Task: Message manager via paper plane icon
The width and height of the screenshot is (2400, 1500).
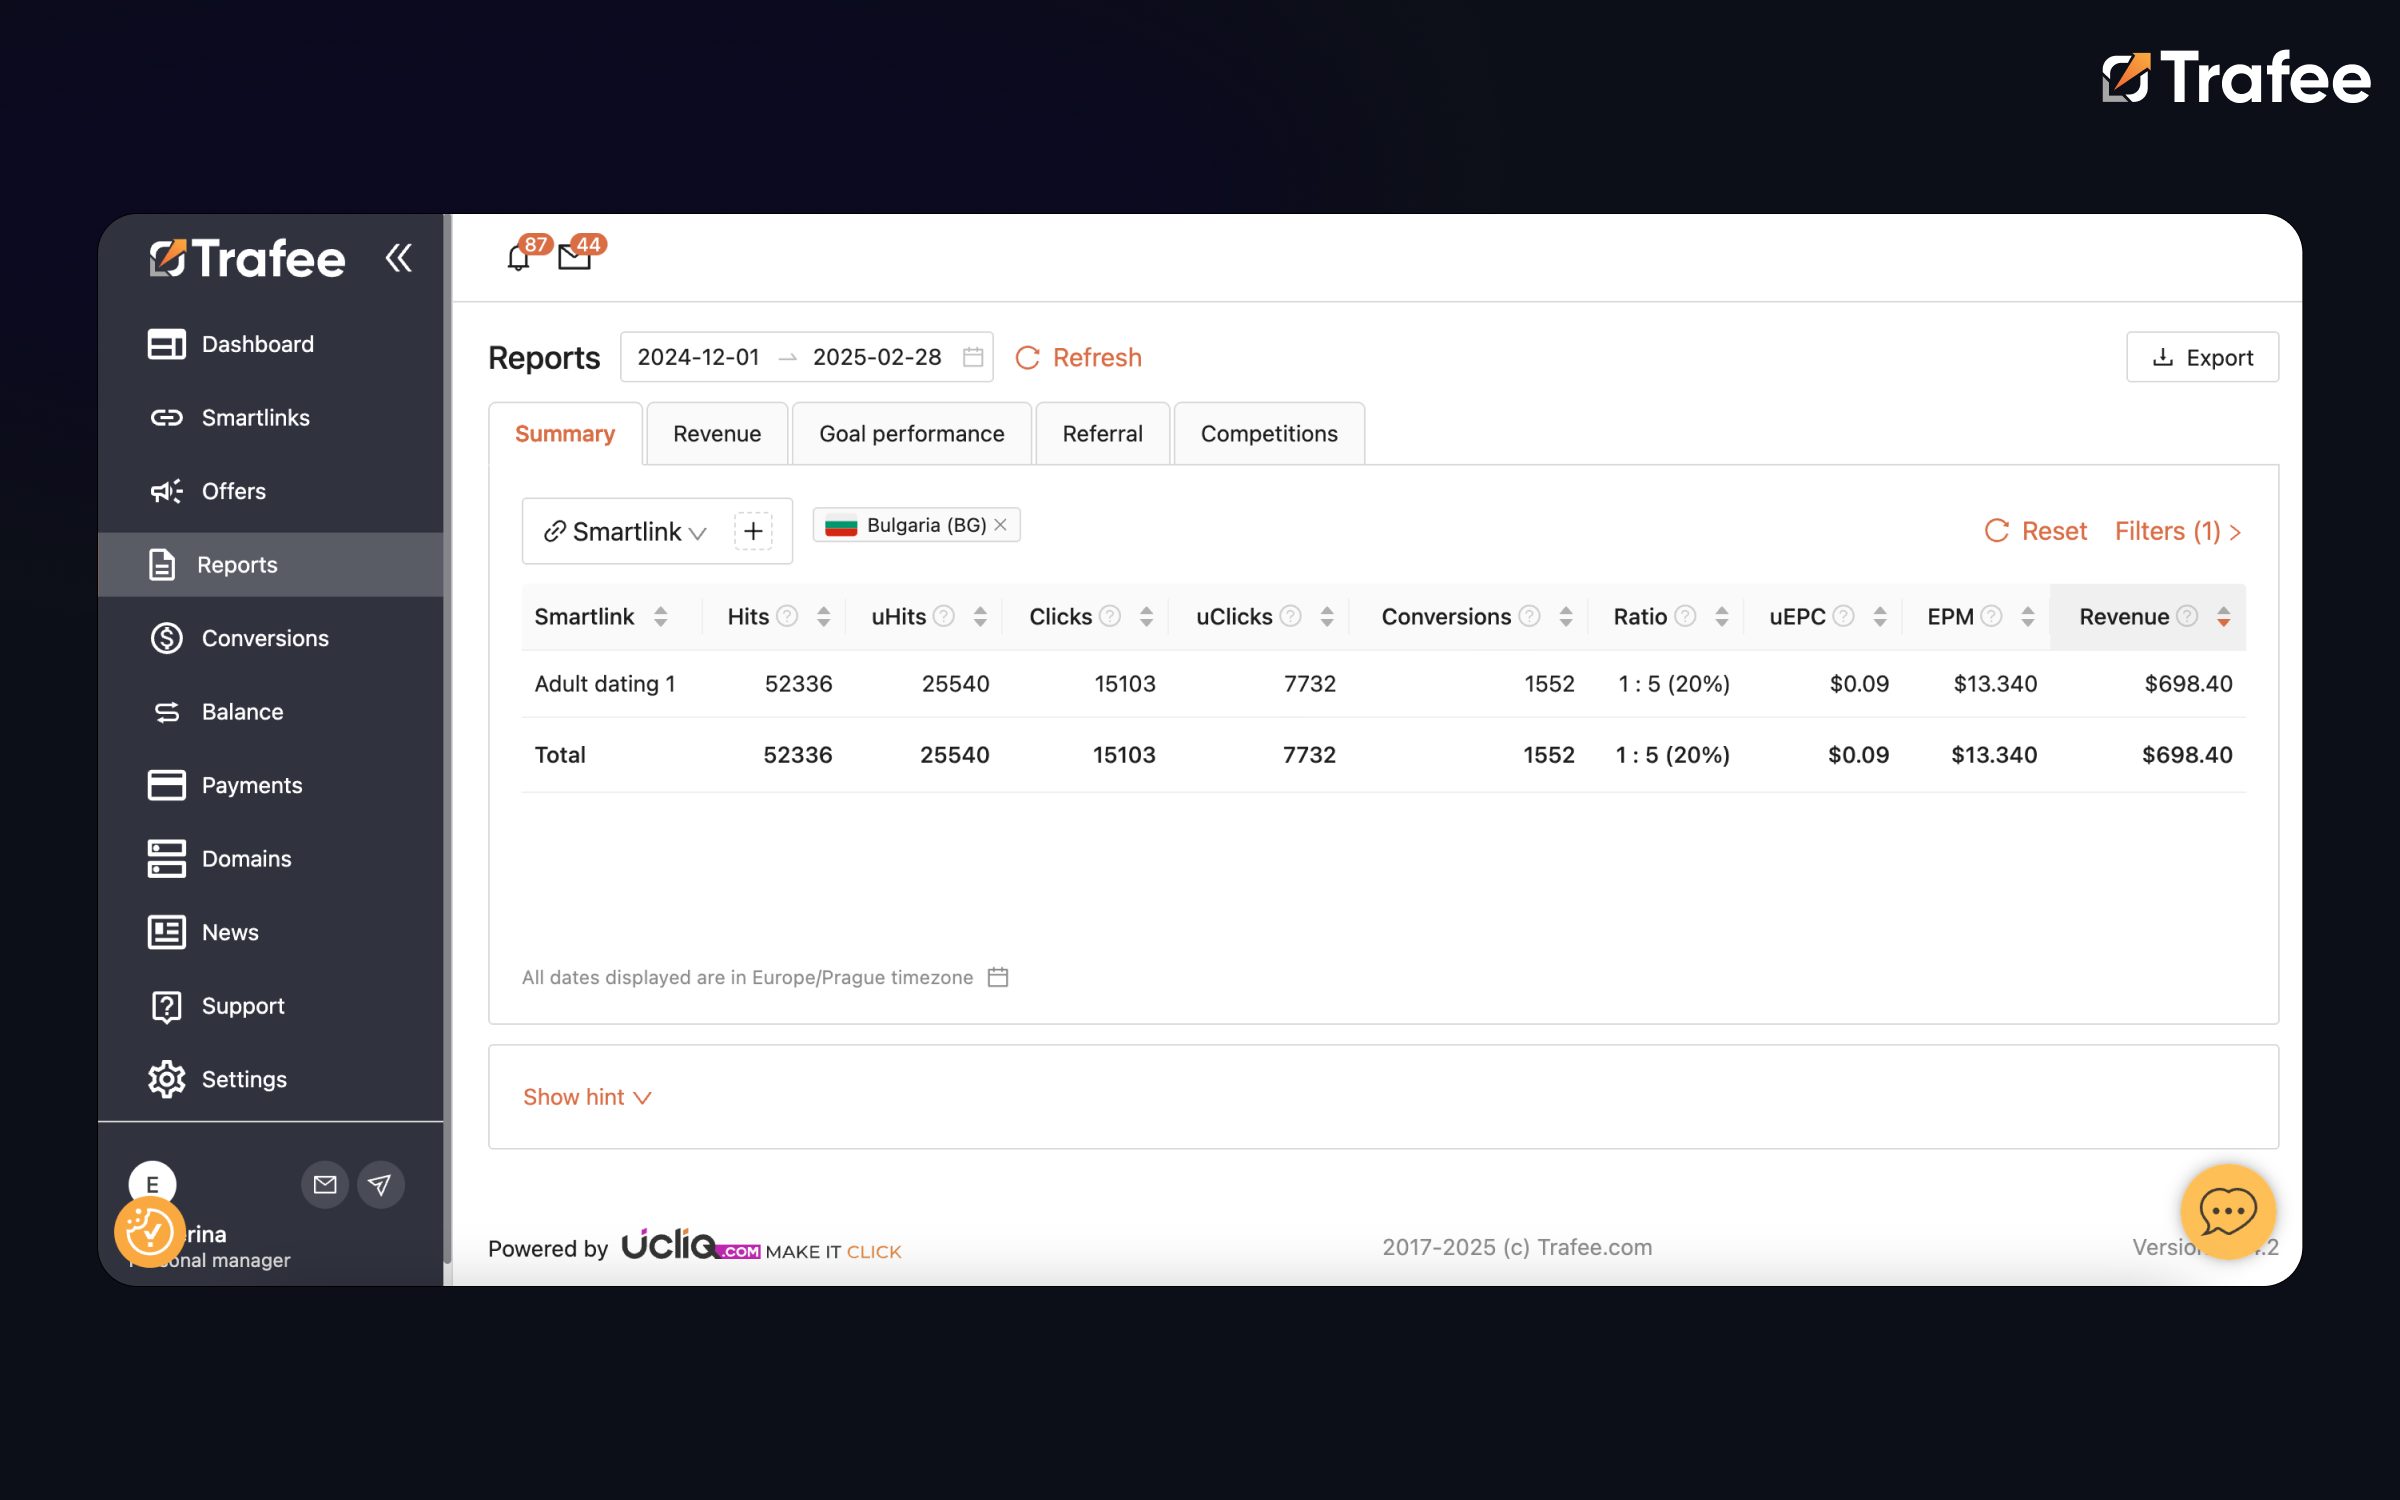Action: tap(380, 1185)
